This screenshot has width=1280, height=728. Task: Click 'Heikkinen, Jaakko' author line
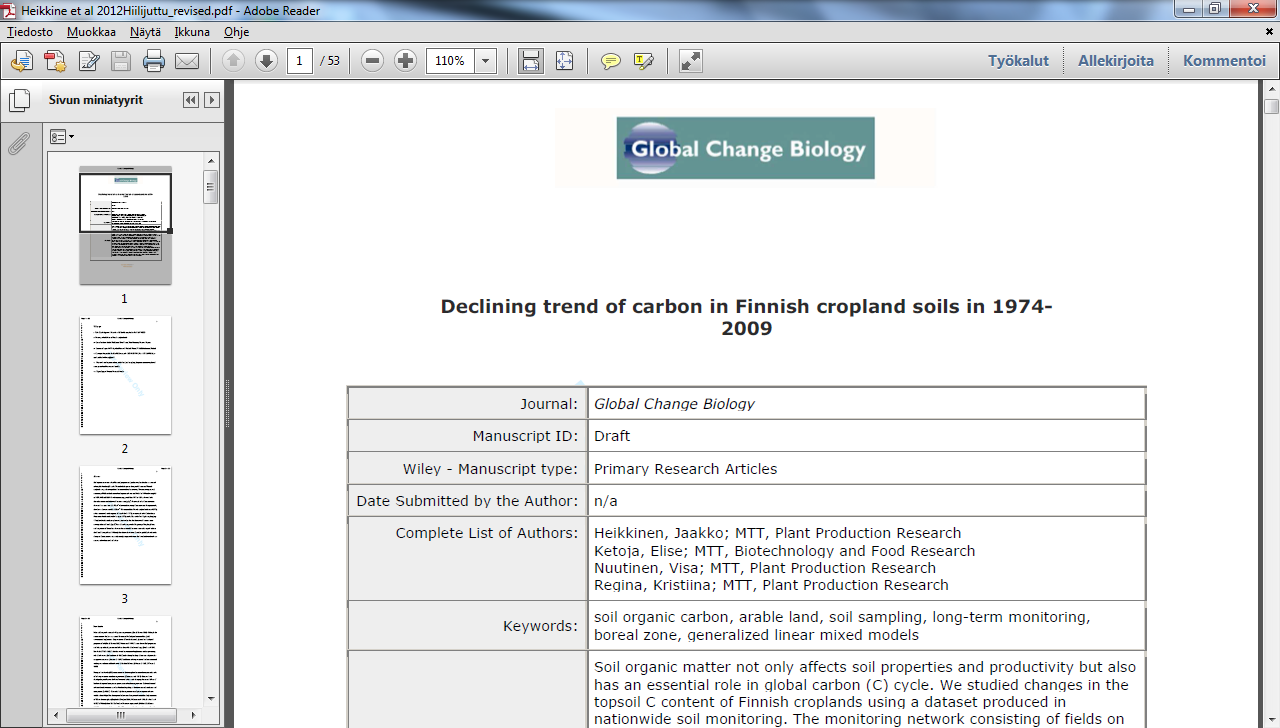(x=777, y=533)
